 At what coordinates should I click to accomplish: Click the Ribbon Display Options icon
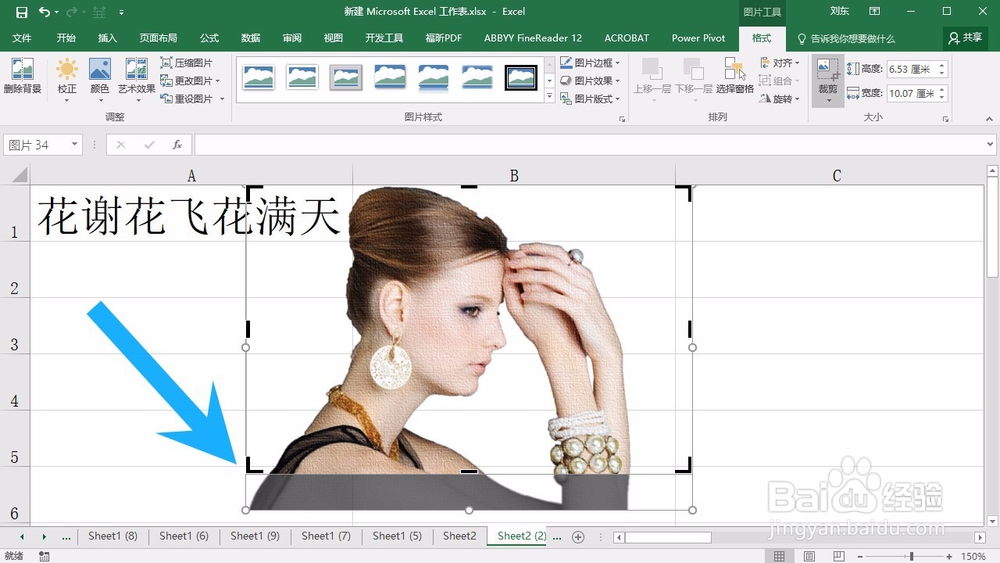pos(874,11)
